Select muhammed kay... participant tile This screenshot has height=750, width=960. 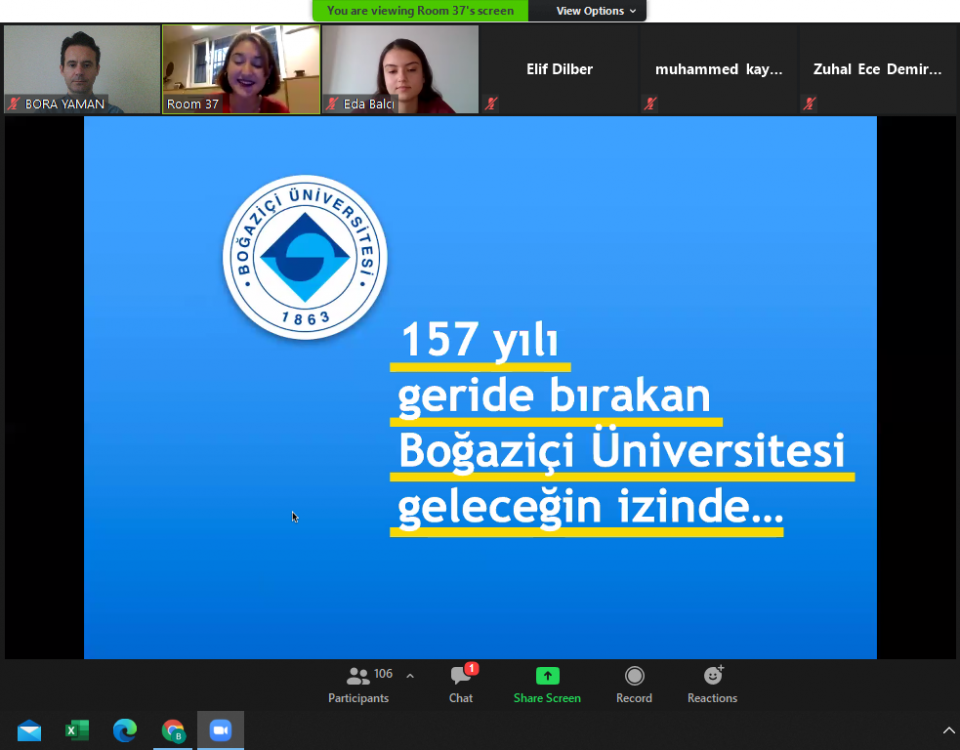tap(719, 69)
